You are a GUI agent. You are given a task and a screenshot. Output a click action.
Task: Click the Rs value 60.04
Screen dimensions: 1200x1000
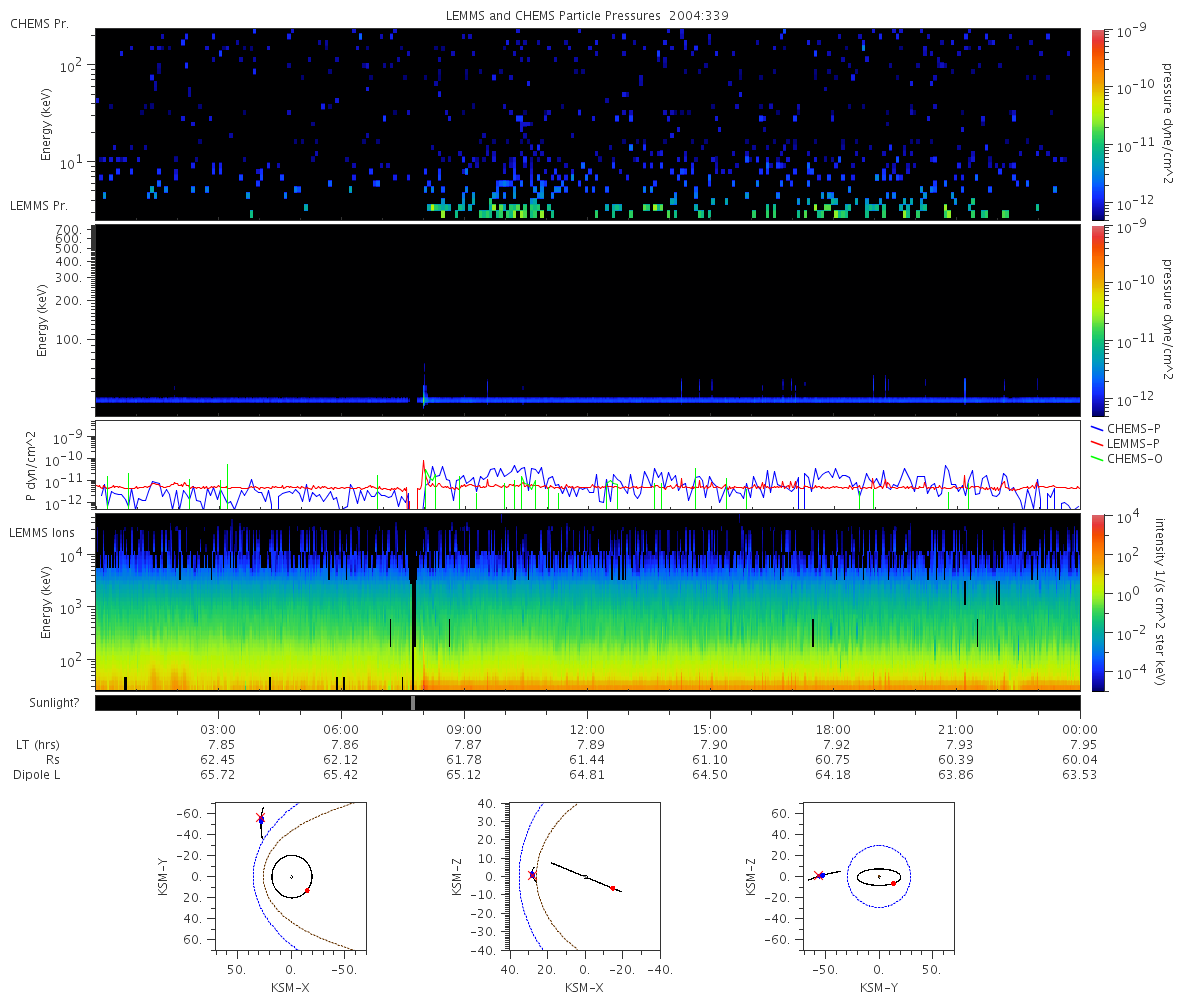pos(1081,760)
